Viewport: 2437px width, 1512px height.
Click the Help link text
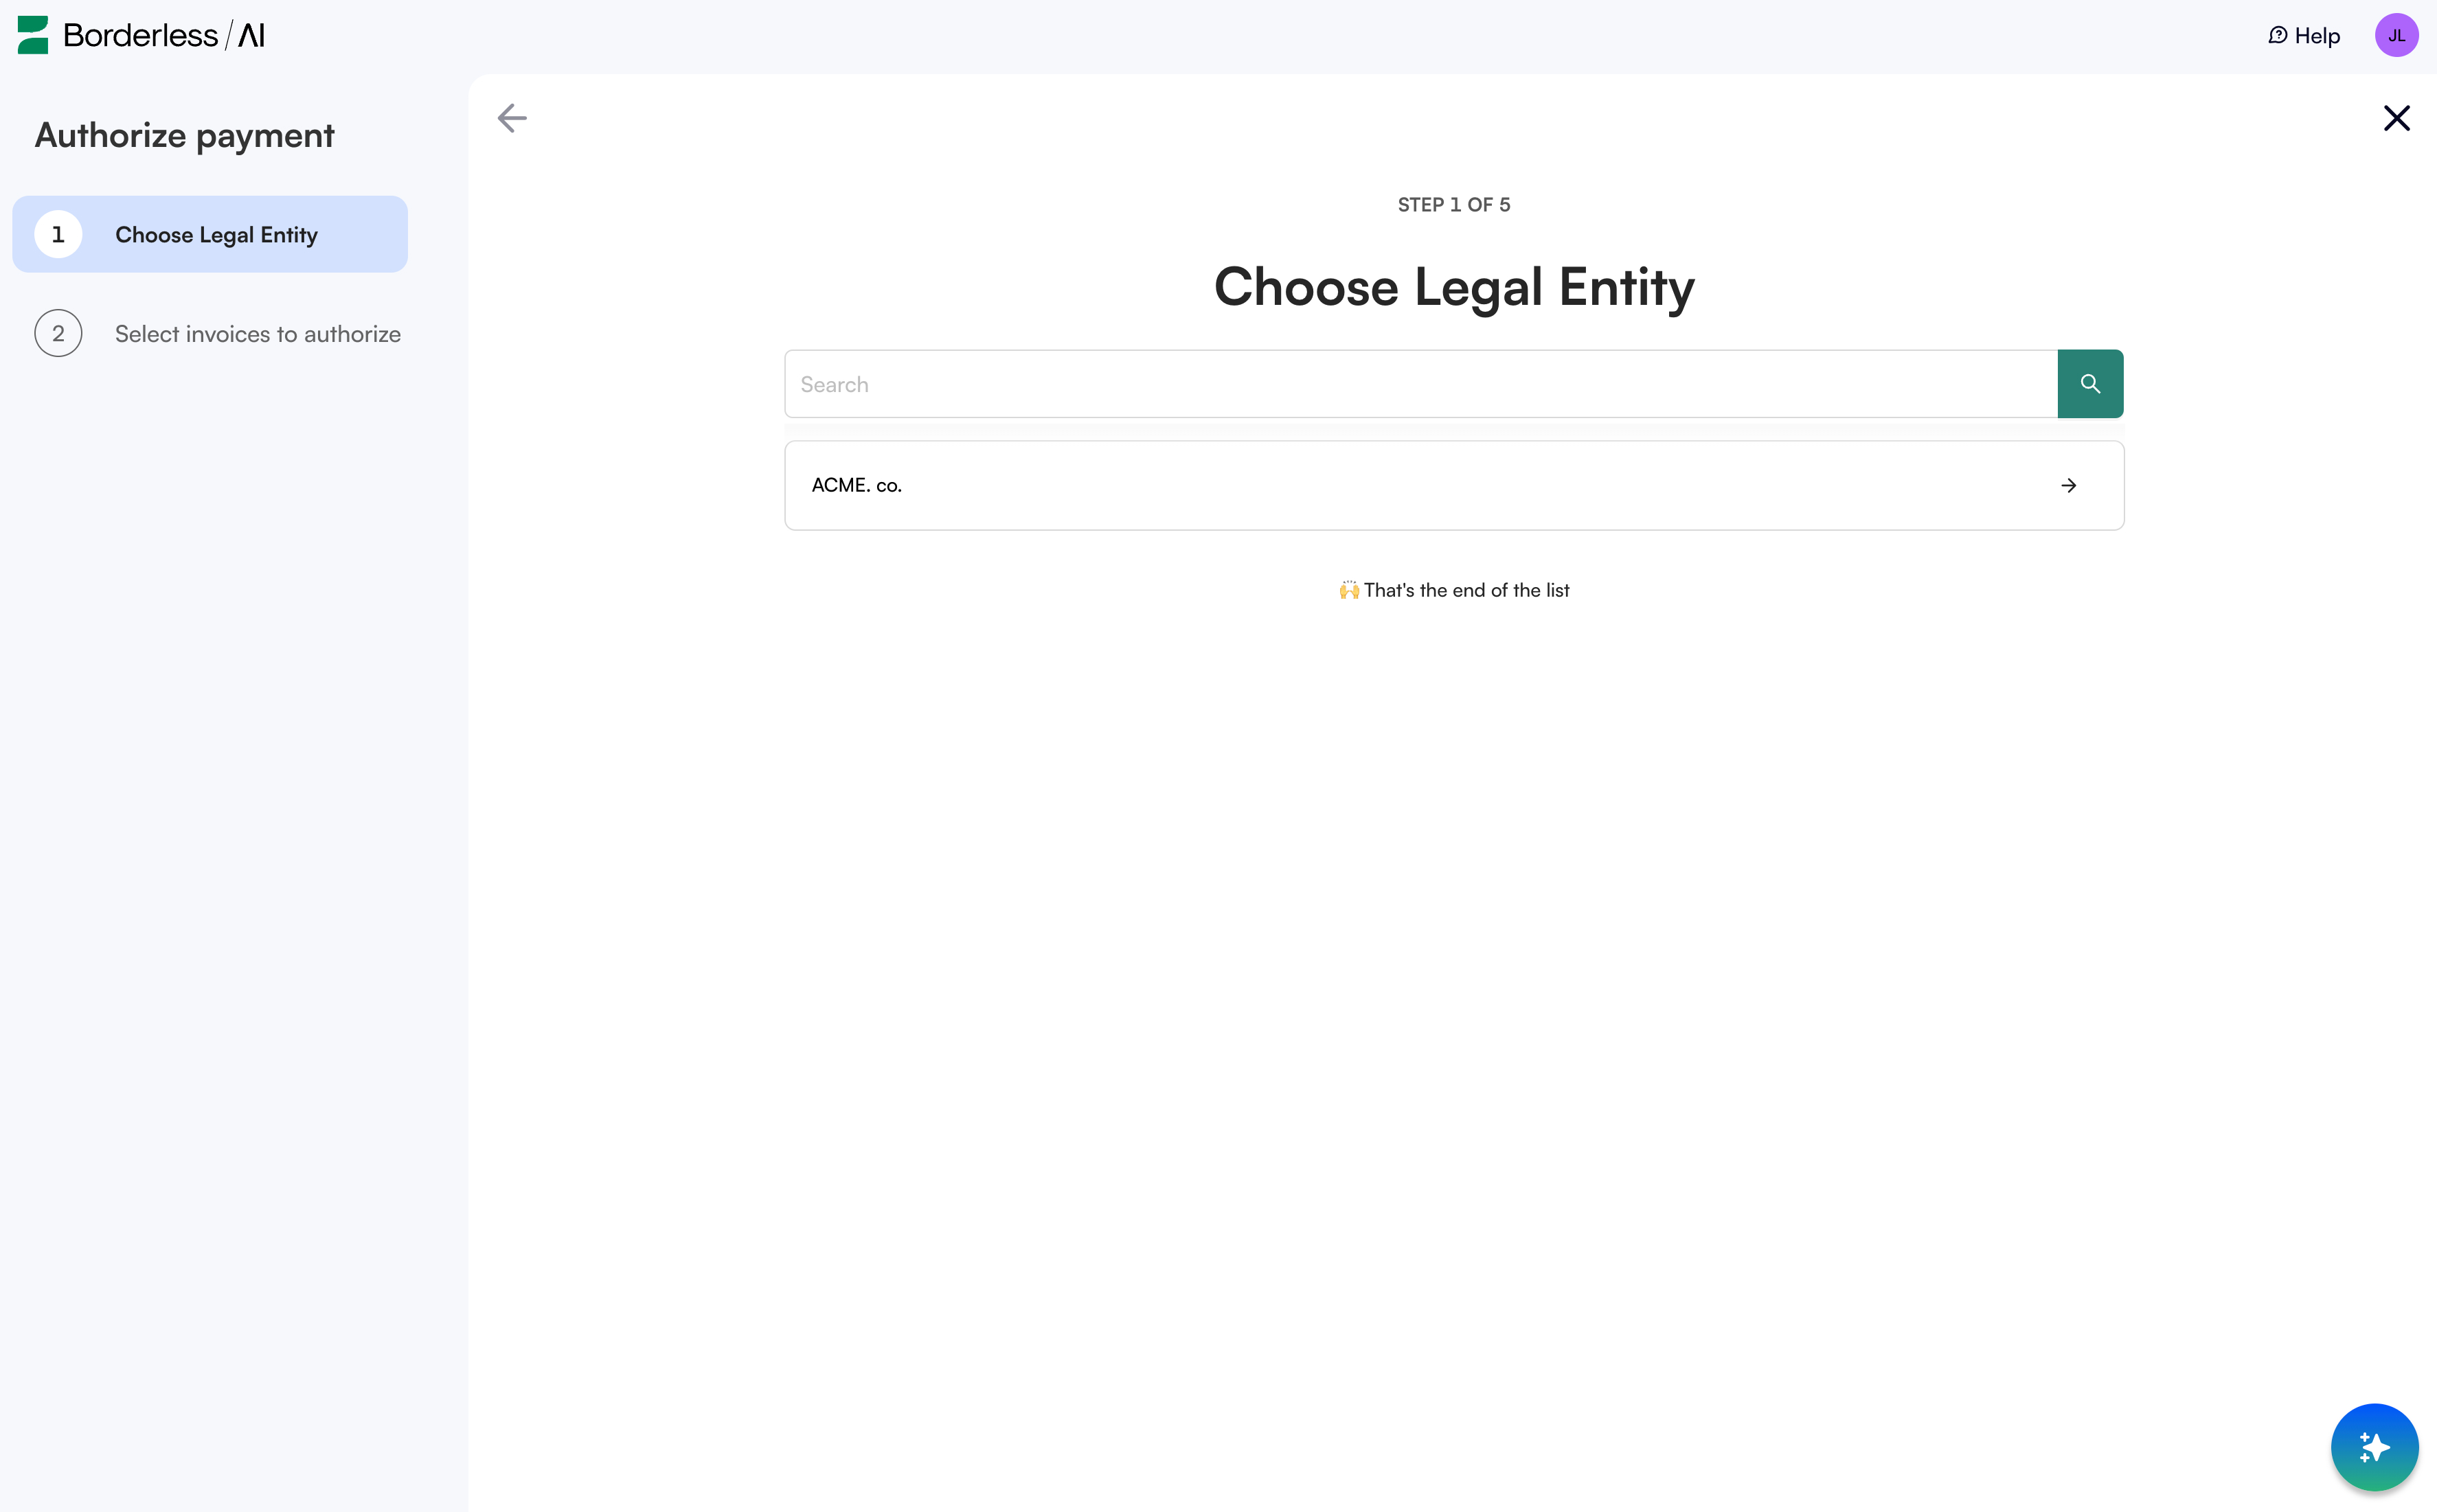tap(2317, 36)
